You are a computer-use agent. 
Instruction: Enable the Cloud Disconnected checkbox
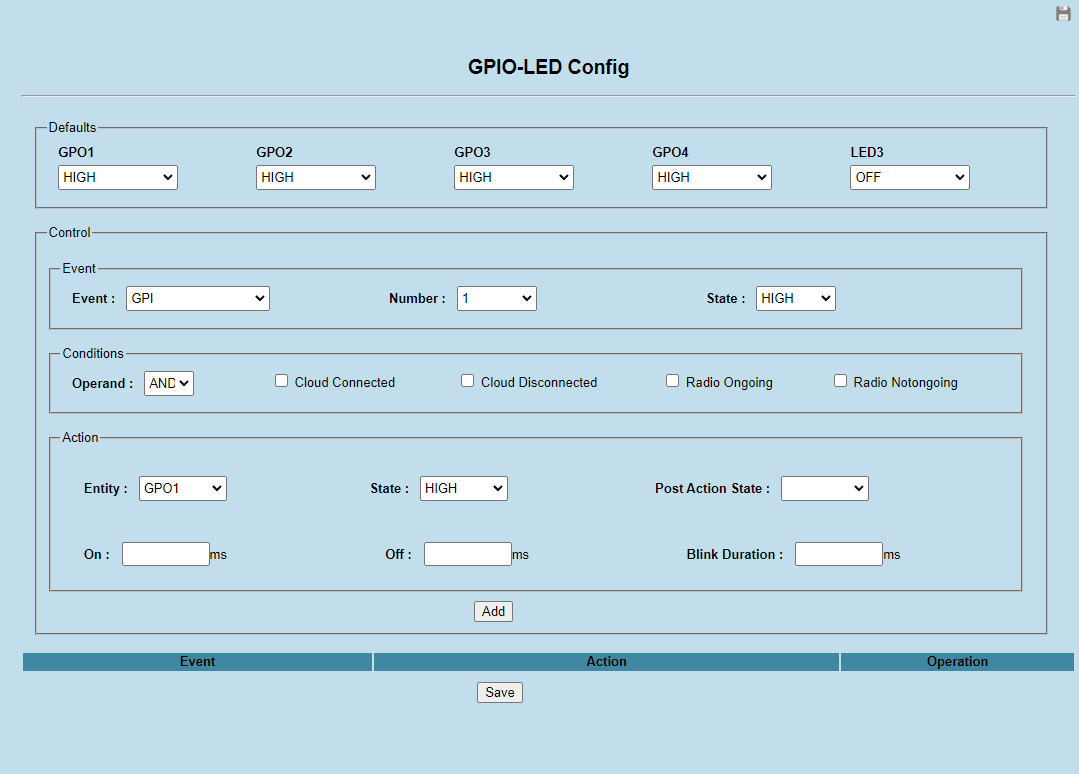467,380
